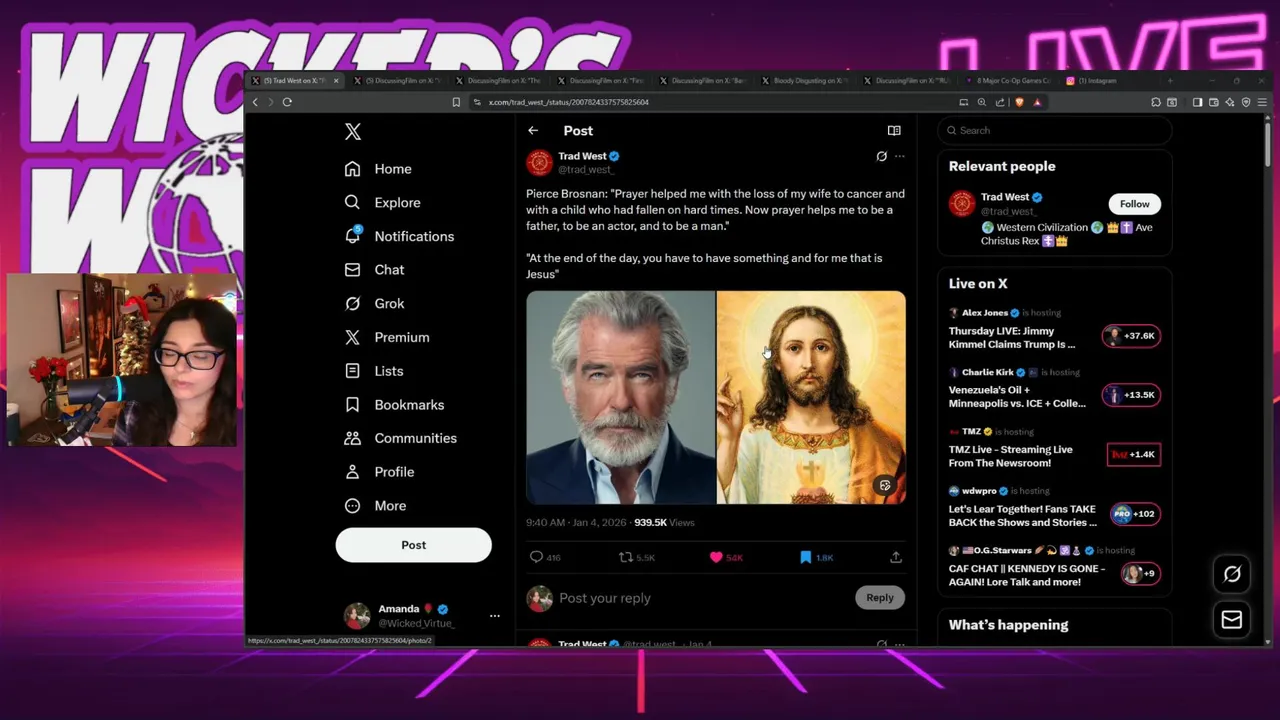Open three-dot menu on the post
The height and width of the screenshot is (720, 1280).
[x=899, y=157]
